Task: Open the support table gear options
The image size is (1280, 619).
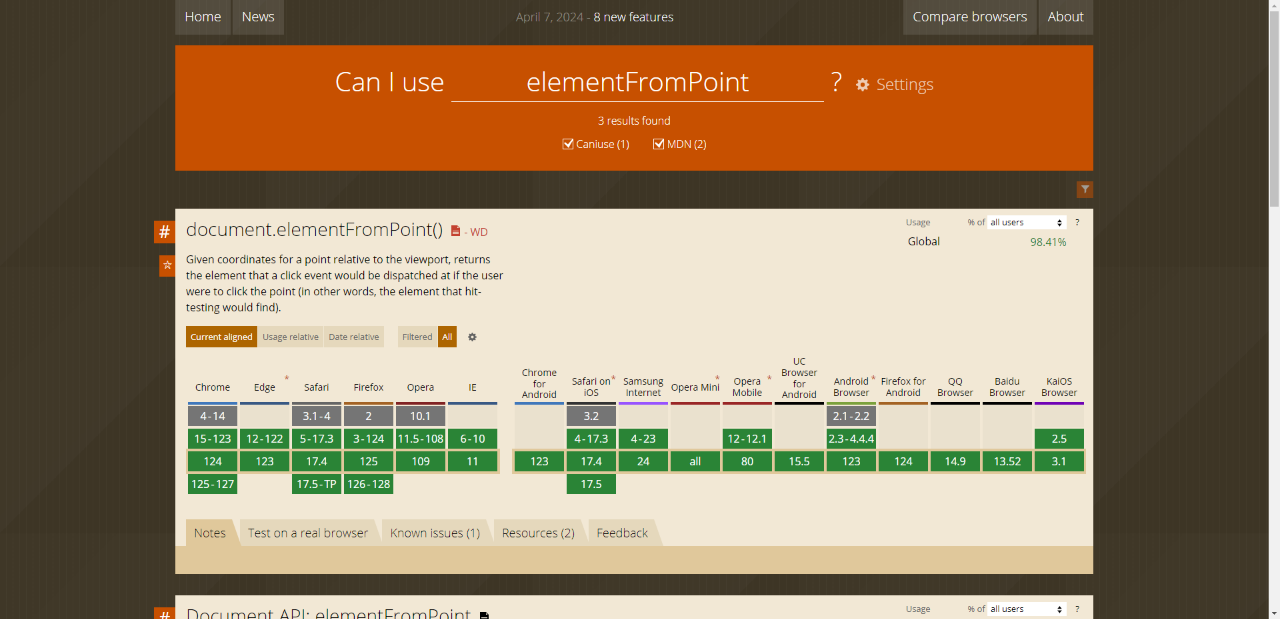Action: [472, 337]
